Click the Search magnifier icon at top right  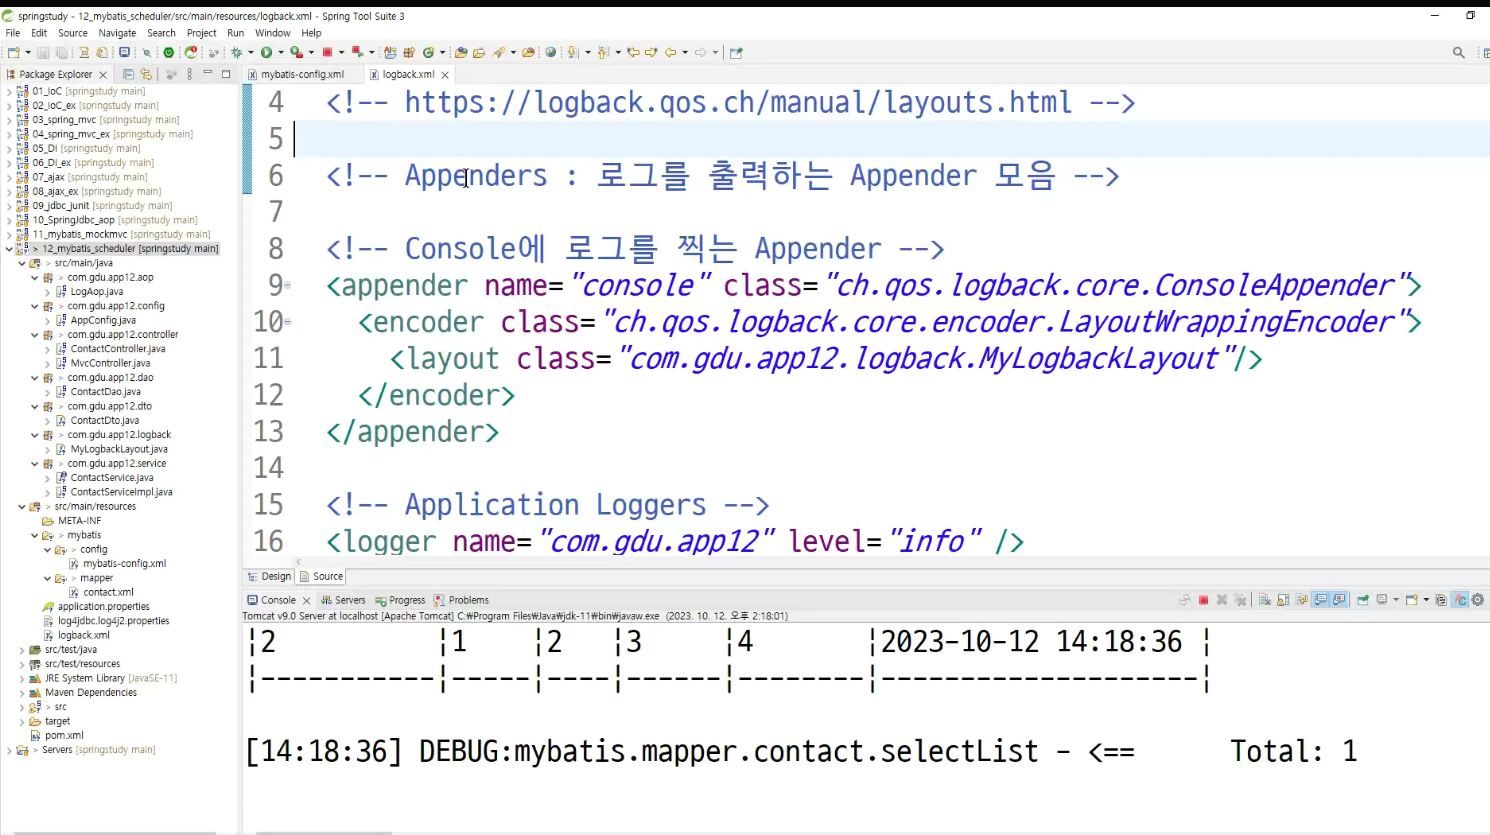pos(1459,52)
